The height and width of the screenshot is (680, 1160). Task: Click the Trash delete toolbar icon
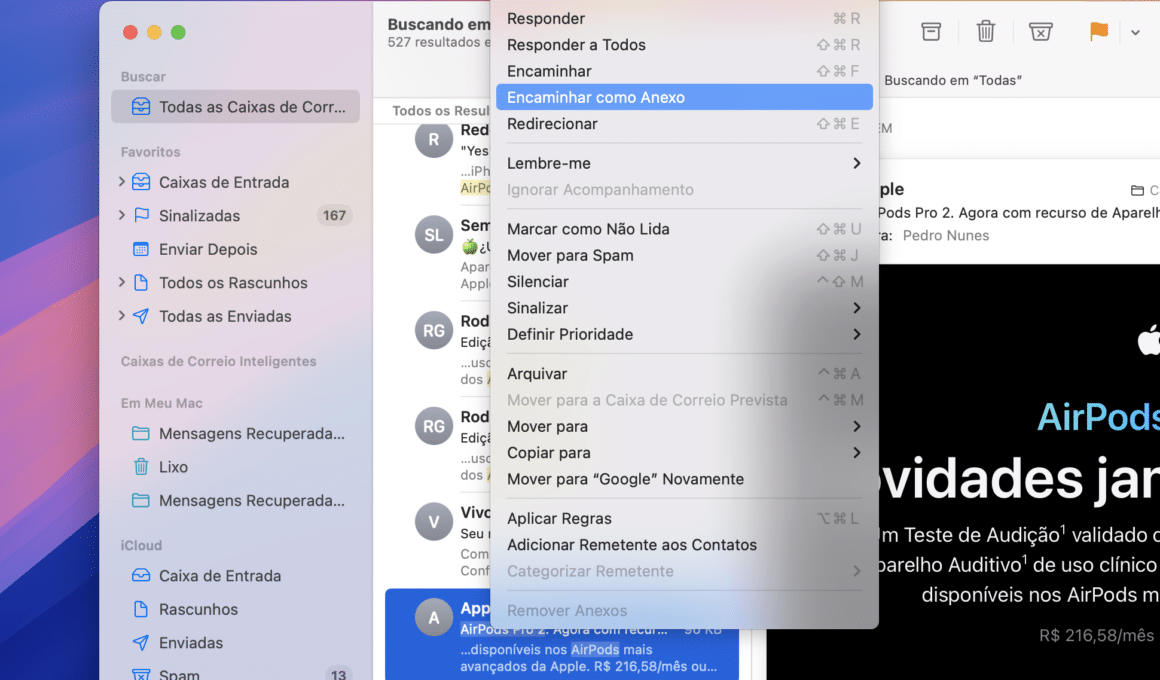click(x=985, y=31)
